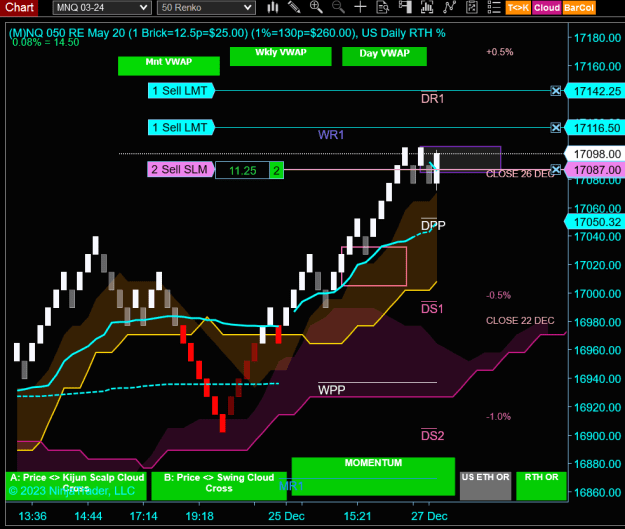Open the data box document icon
Screen dimensions: 625x529
383,7
